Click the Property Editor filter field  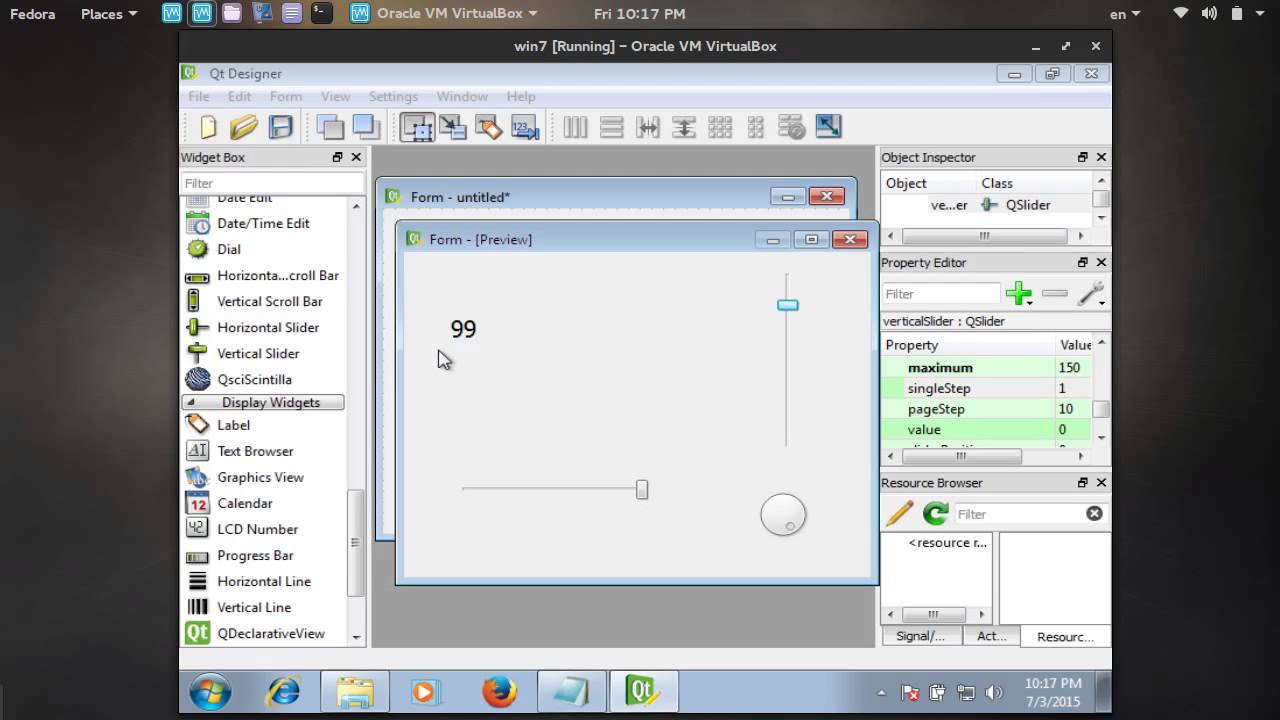point(941,293)
